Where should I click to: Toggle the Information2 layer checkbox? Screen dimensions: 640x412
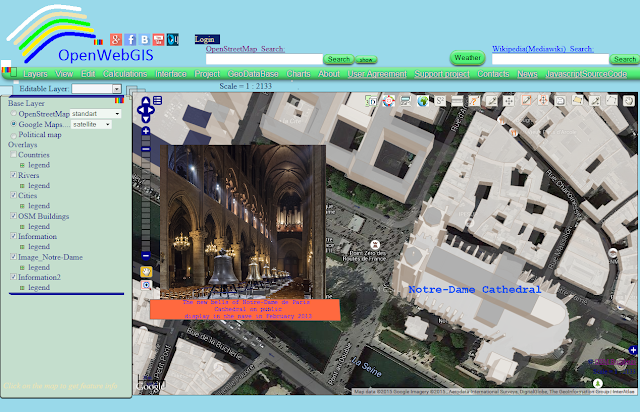click(x=13, y=277)
